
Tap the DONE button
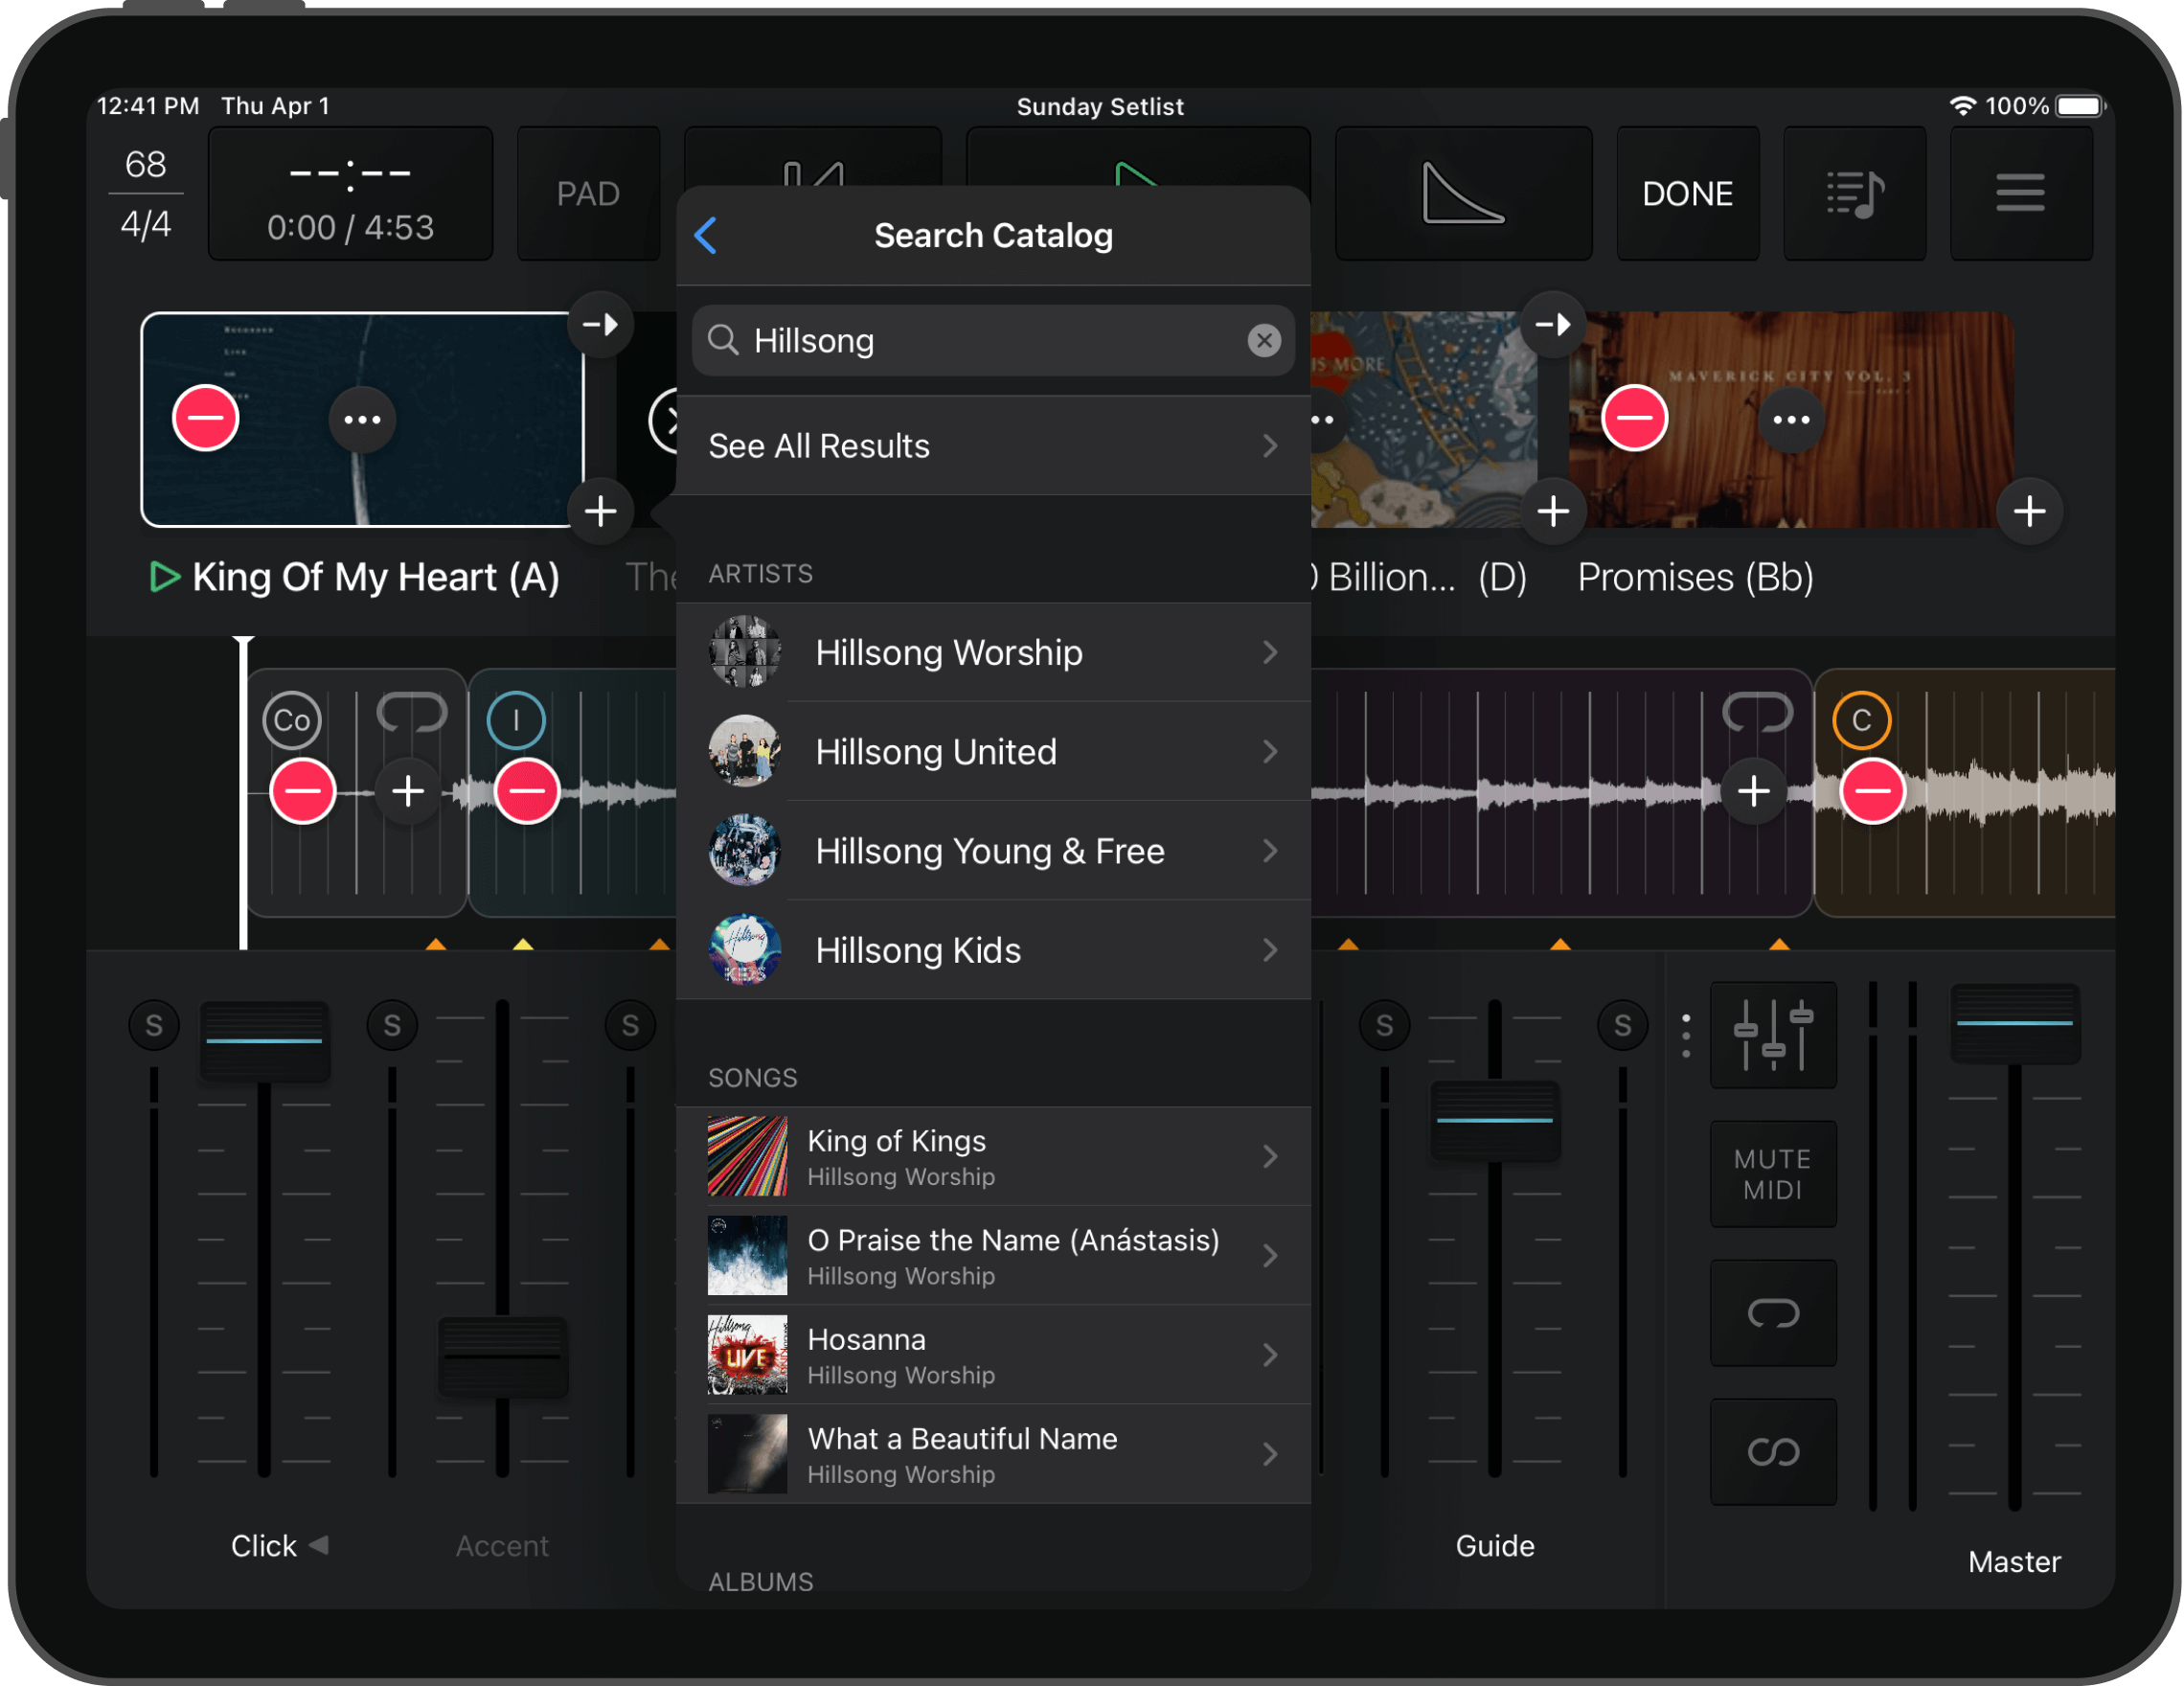[1688, 193]
